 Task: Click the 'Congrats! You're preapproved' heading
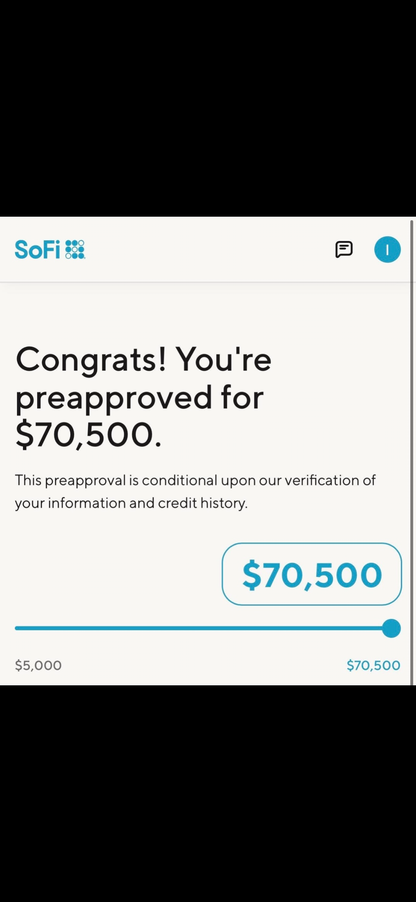143,378
